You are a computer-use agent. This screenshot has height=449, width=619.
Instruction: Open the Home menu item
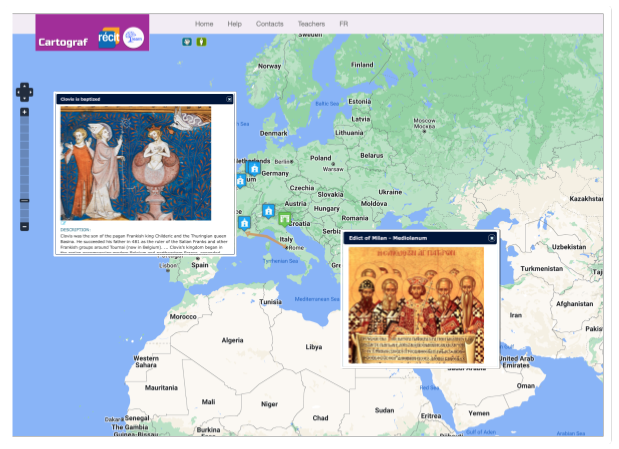point(204,23)
